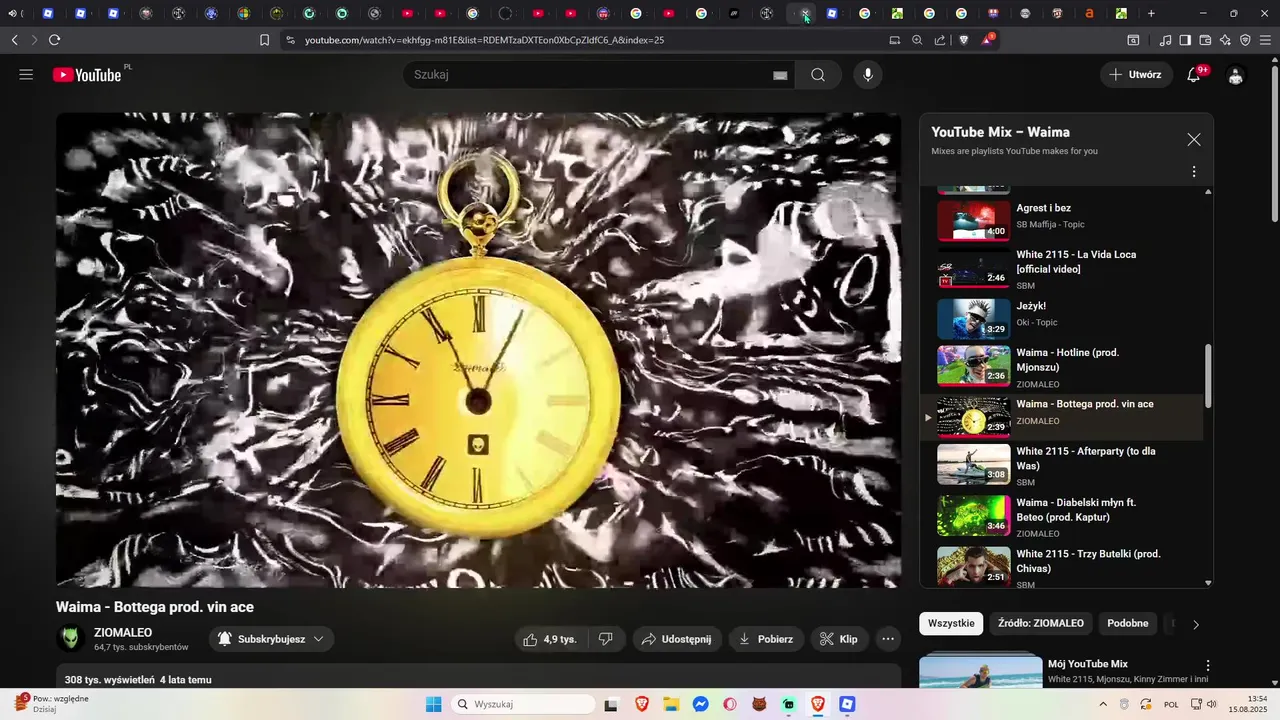Open the Windows Start menu
The height and width of the screenshot is (720, 1280).
point(433,704)
